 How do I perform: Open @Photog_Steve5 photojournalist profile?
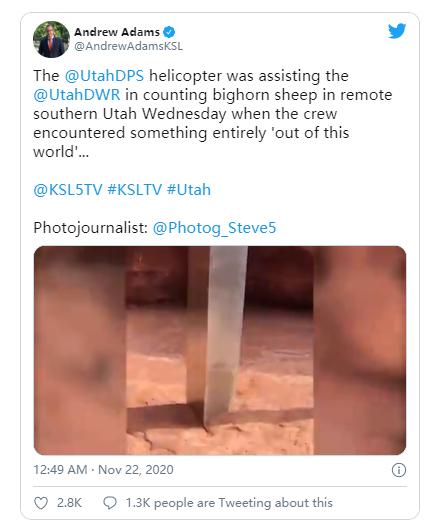214,228
